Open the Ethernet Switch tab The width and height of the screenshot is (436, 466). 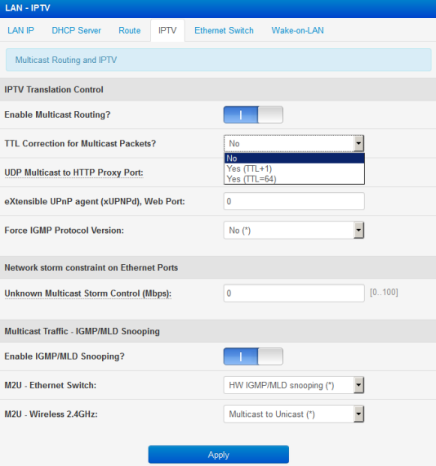point(224,31)
